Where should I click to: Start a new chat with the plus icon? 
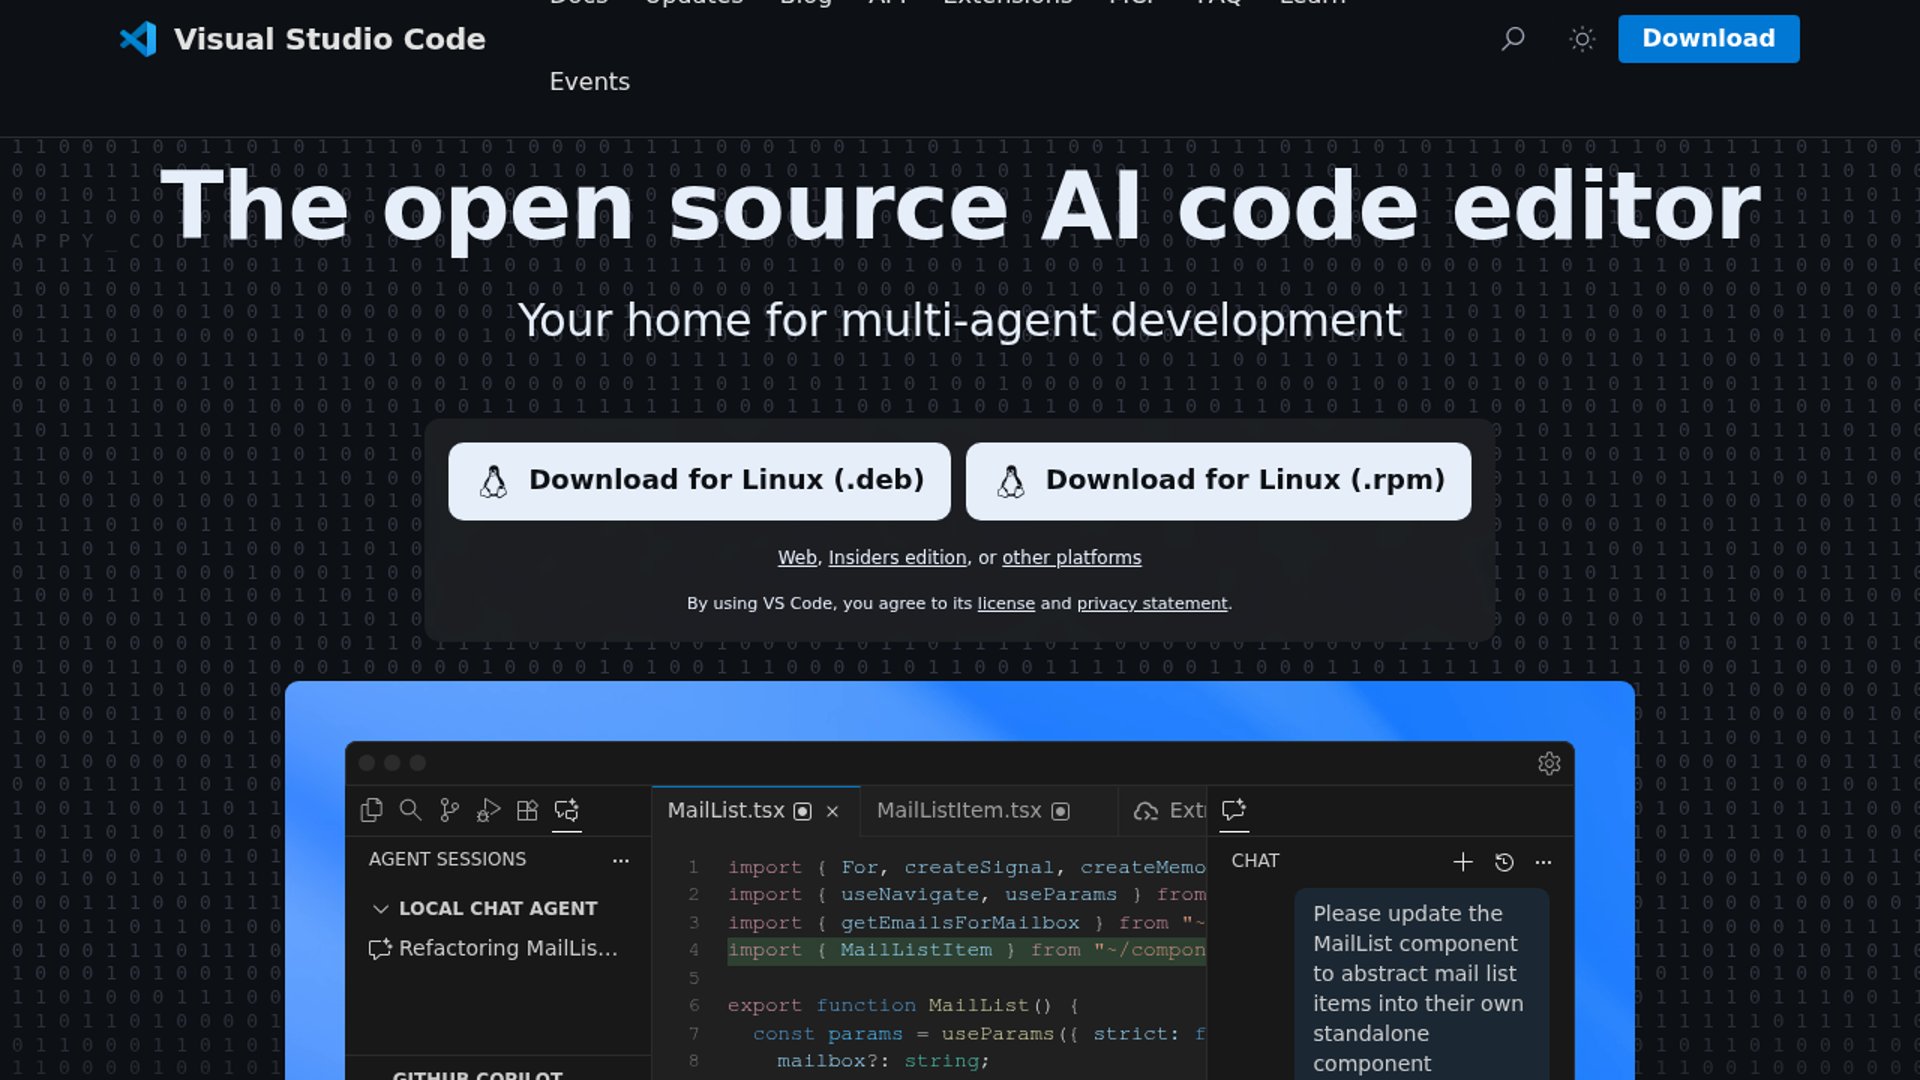click(1463, 861)
